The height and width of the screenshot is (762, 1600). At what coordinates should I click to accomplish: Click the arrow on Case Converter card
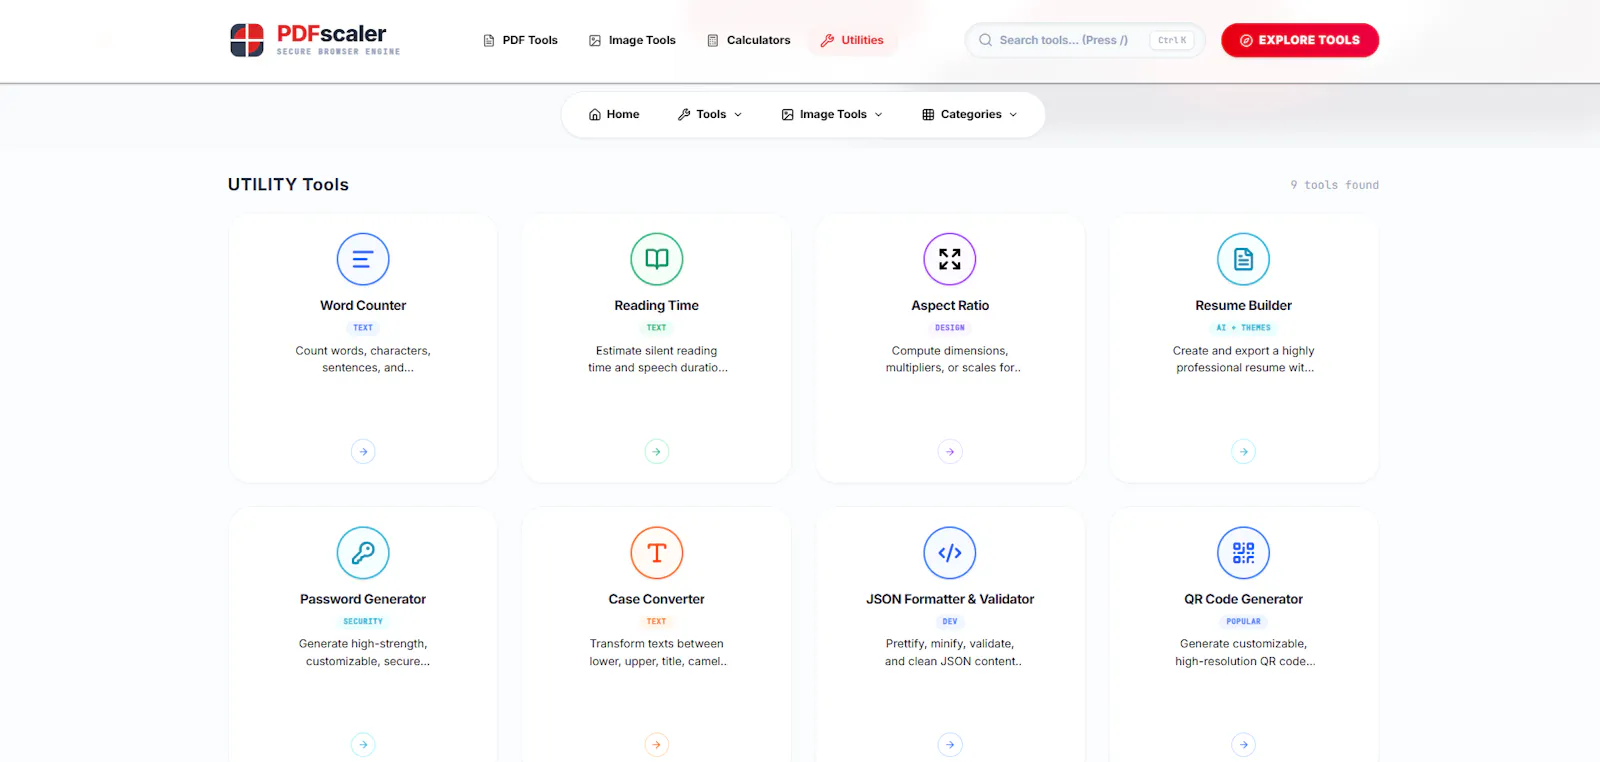[x=657, y=745]
